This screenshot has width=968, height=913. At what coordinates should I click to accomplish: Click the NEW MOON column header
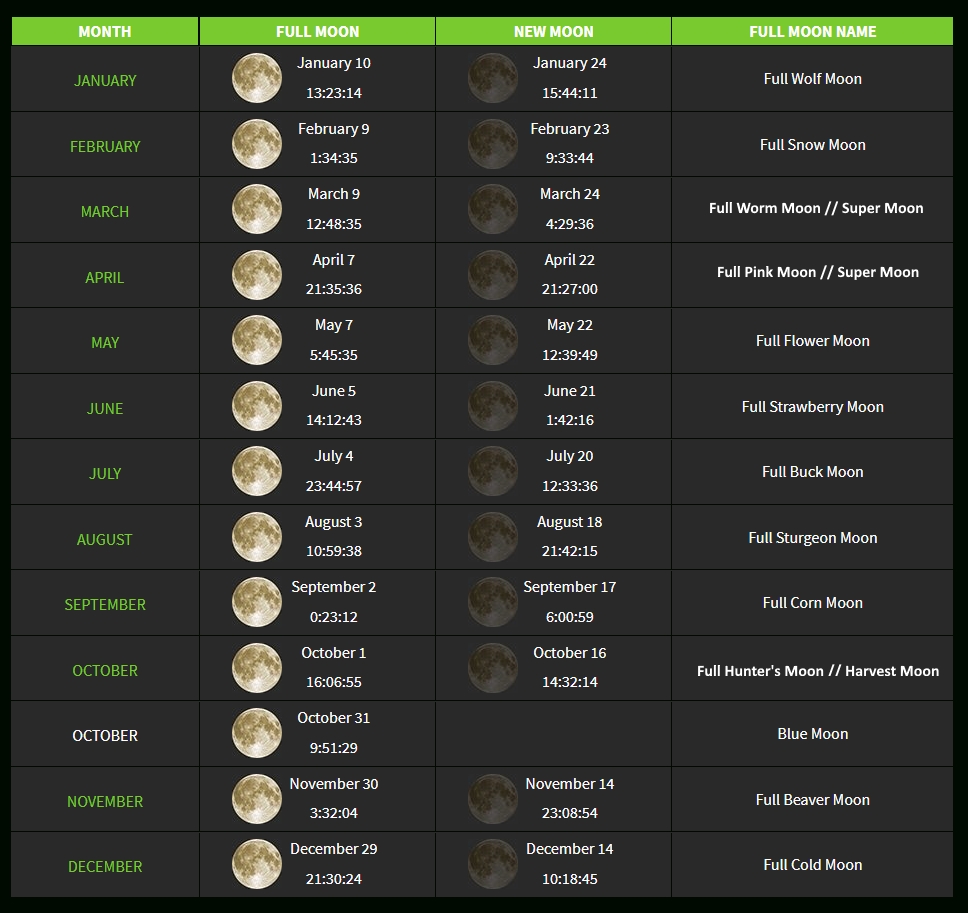click(x=554, y=31)
